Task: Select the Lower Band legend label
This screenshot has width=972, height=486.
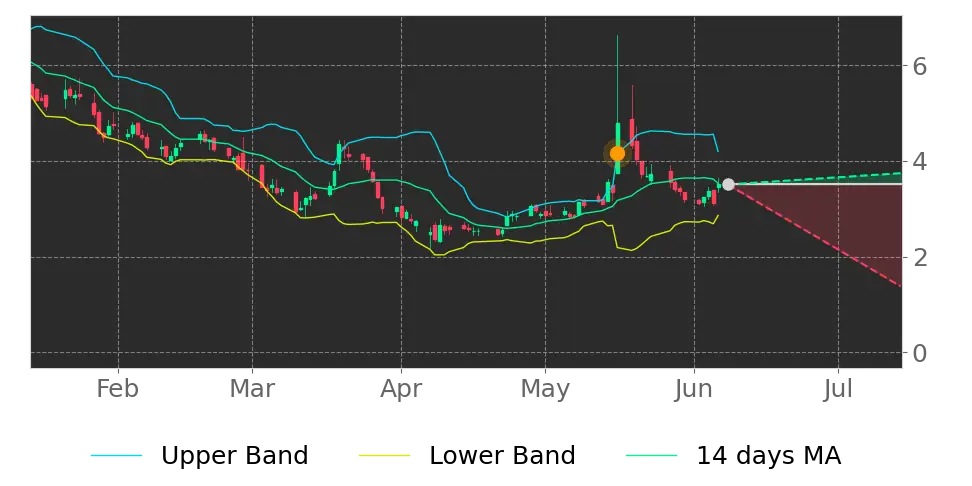Action: 502,456
